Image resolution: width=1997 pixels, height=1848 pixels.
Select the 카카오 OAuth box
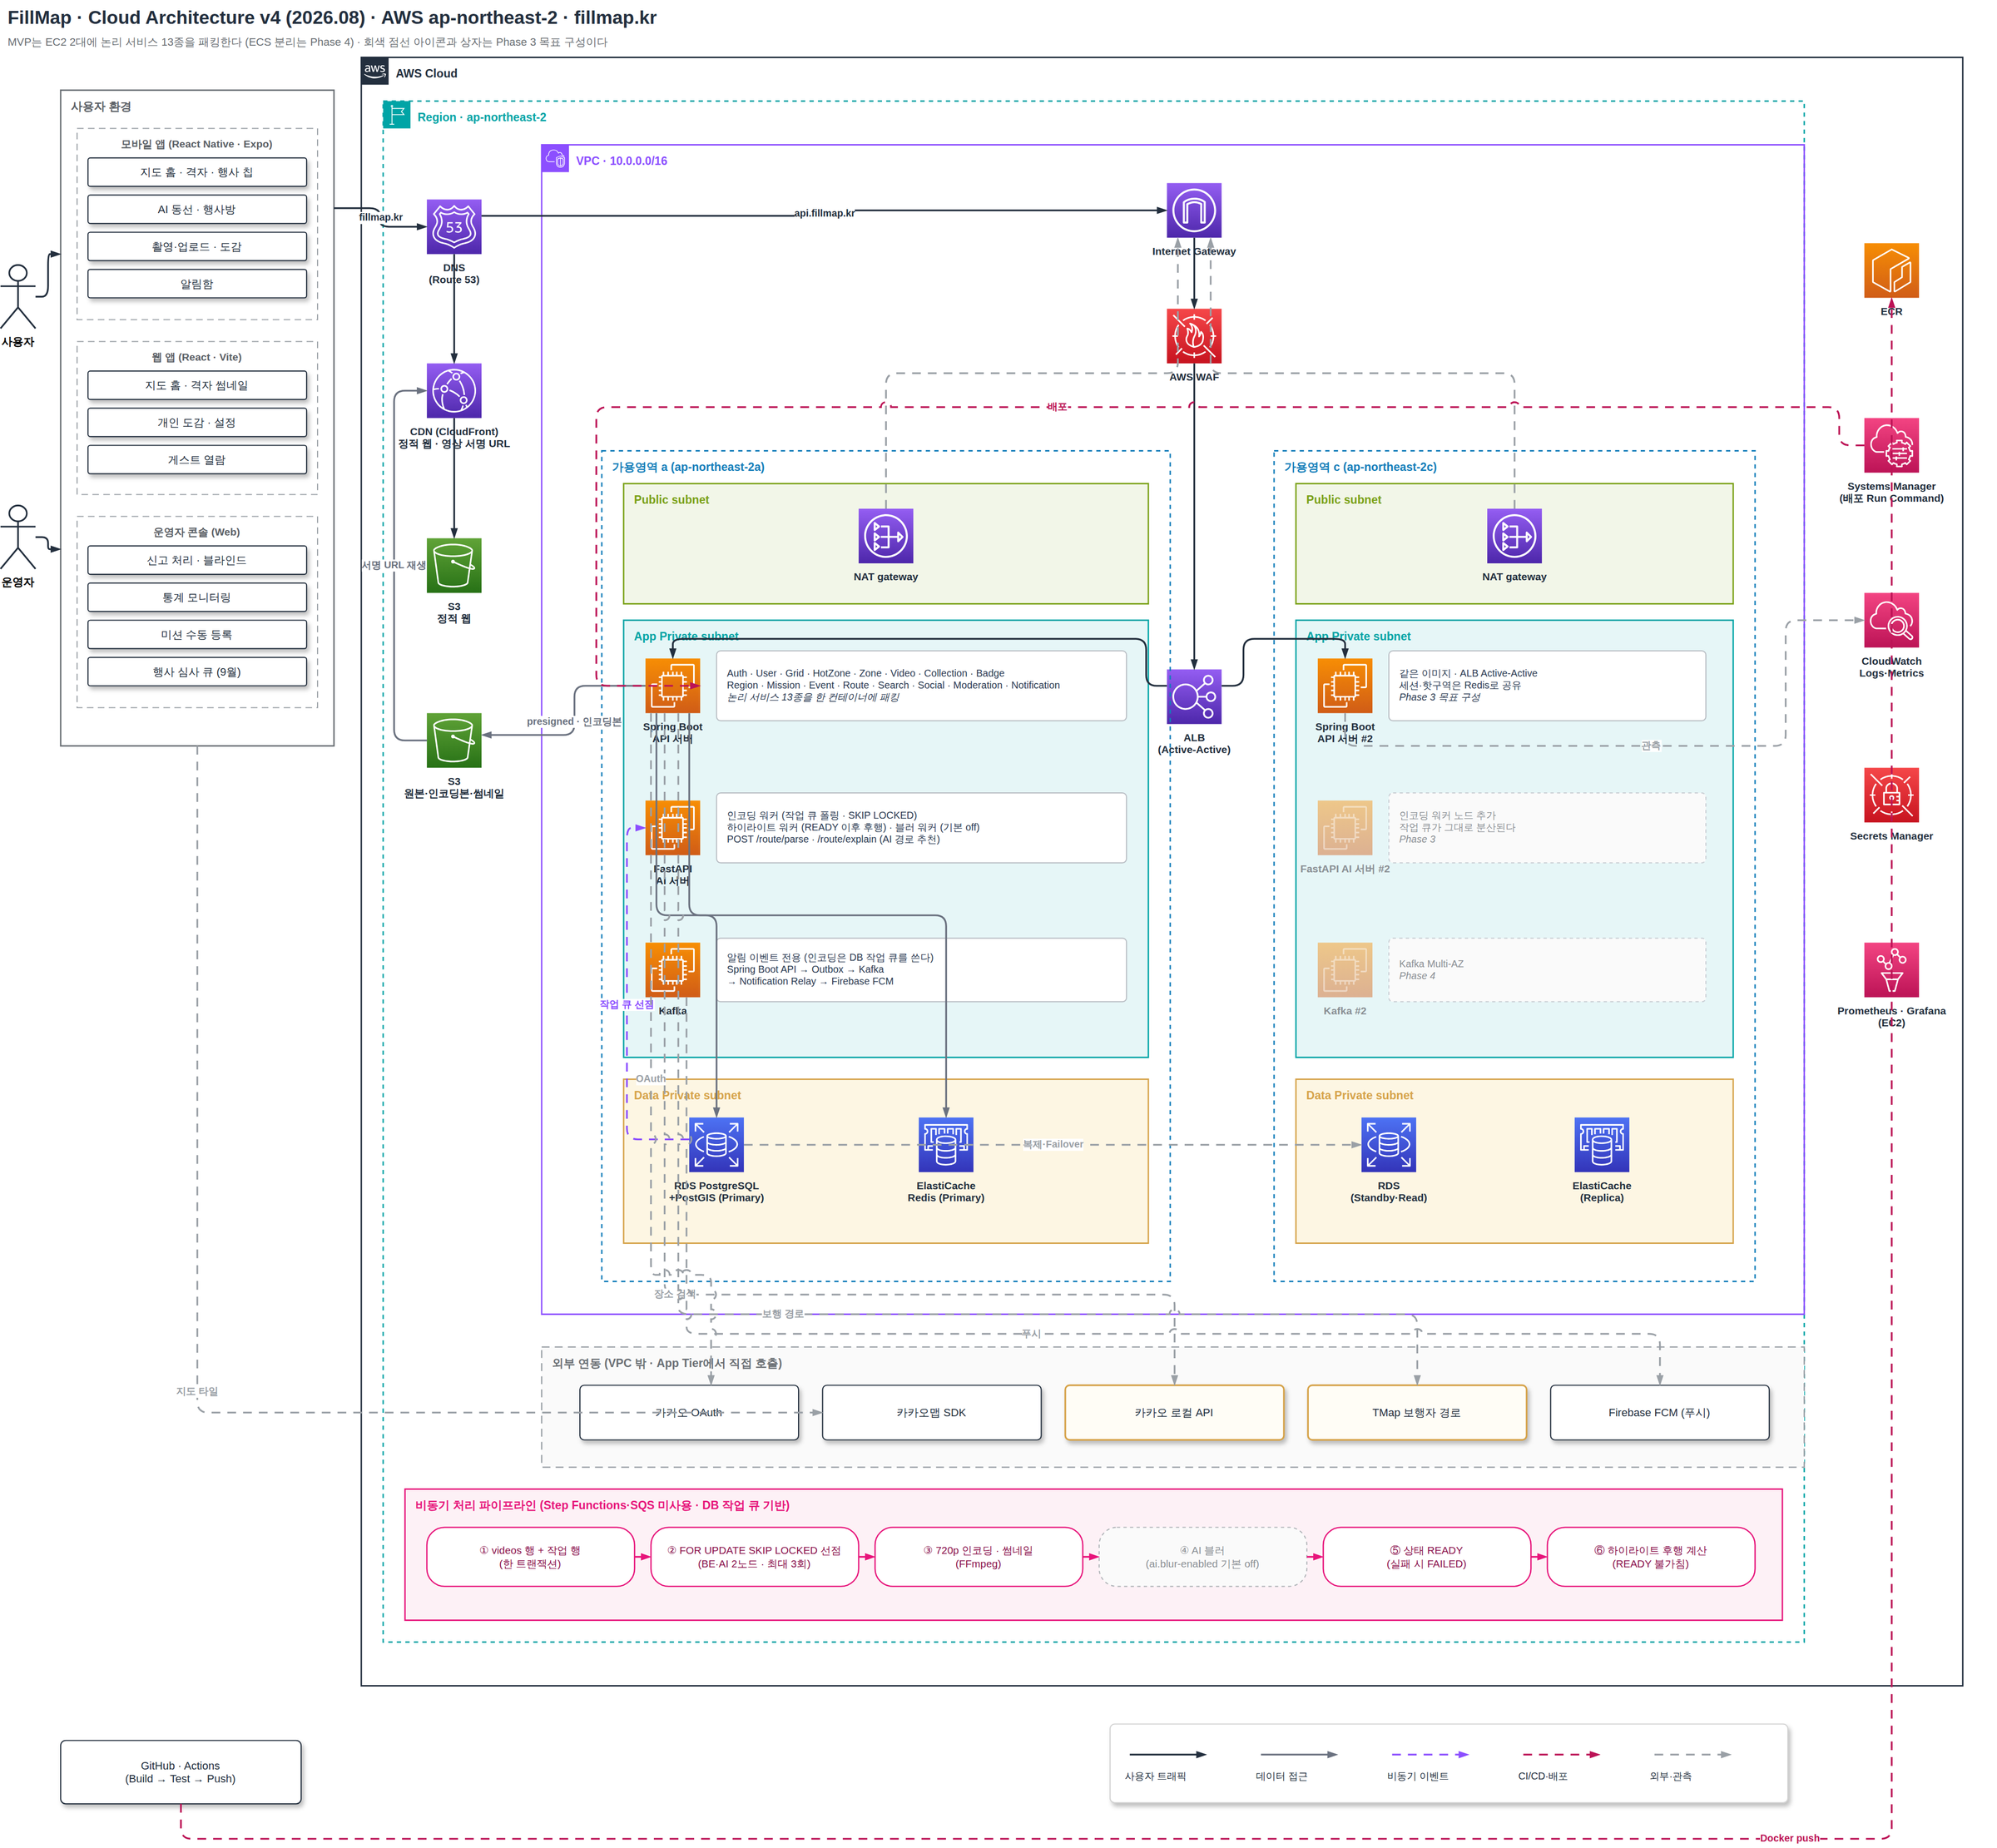[689, 1412]
